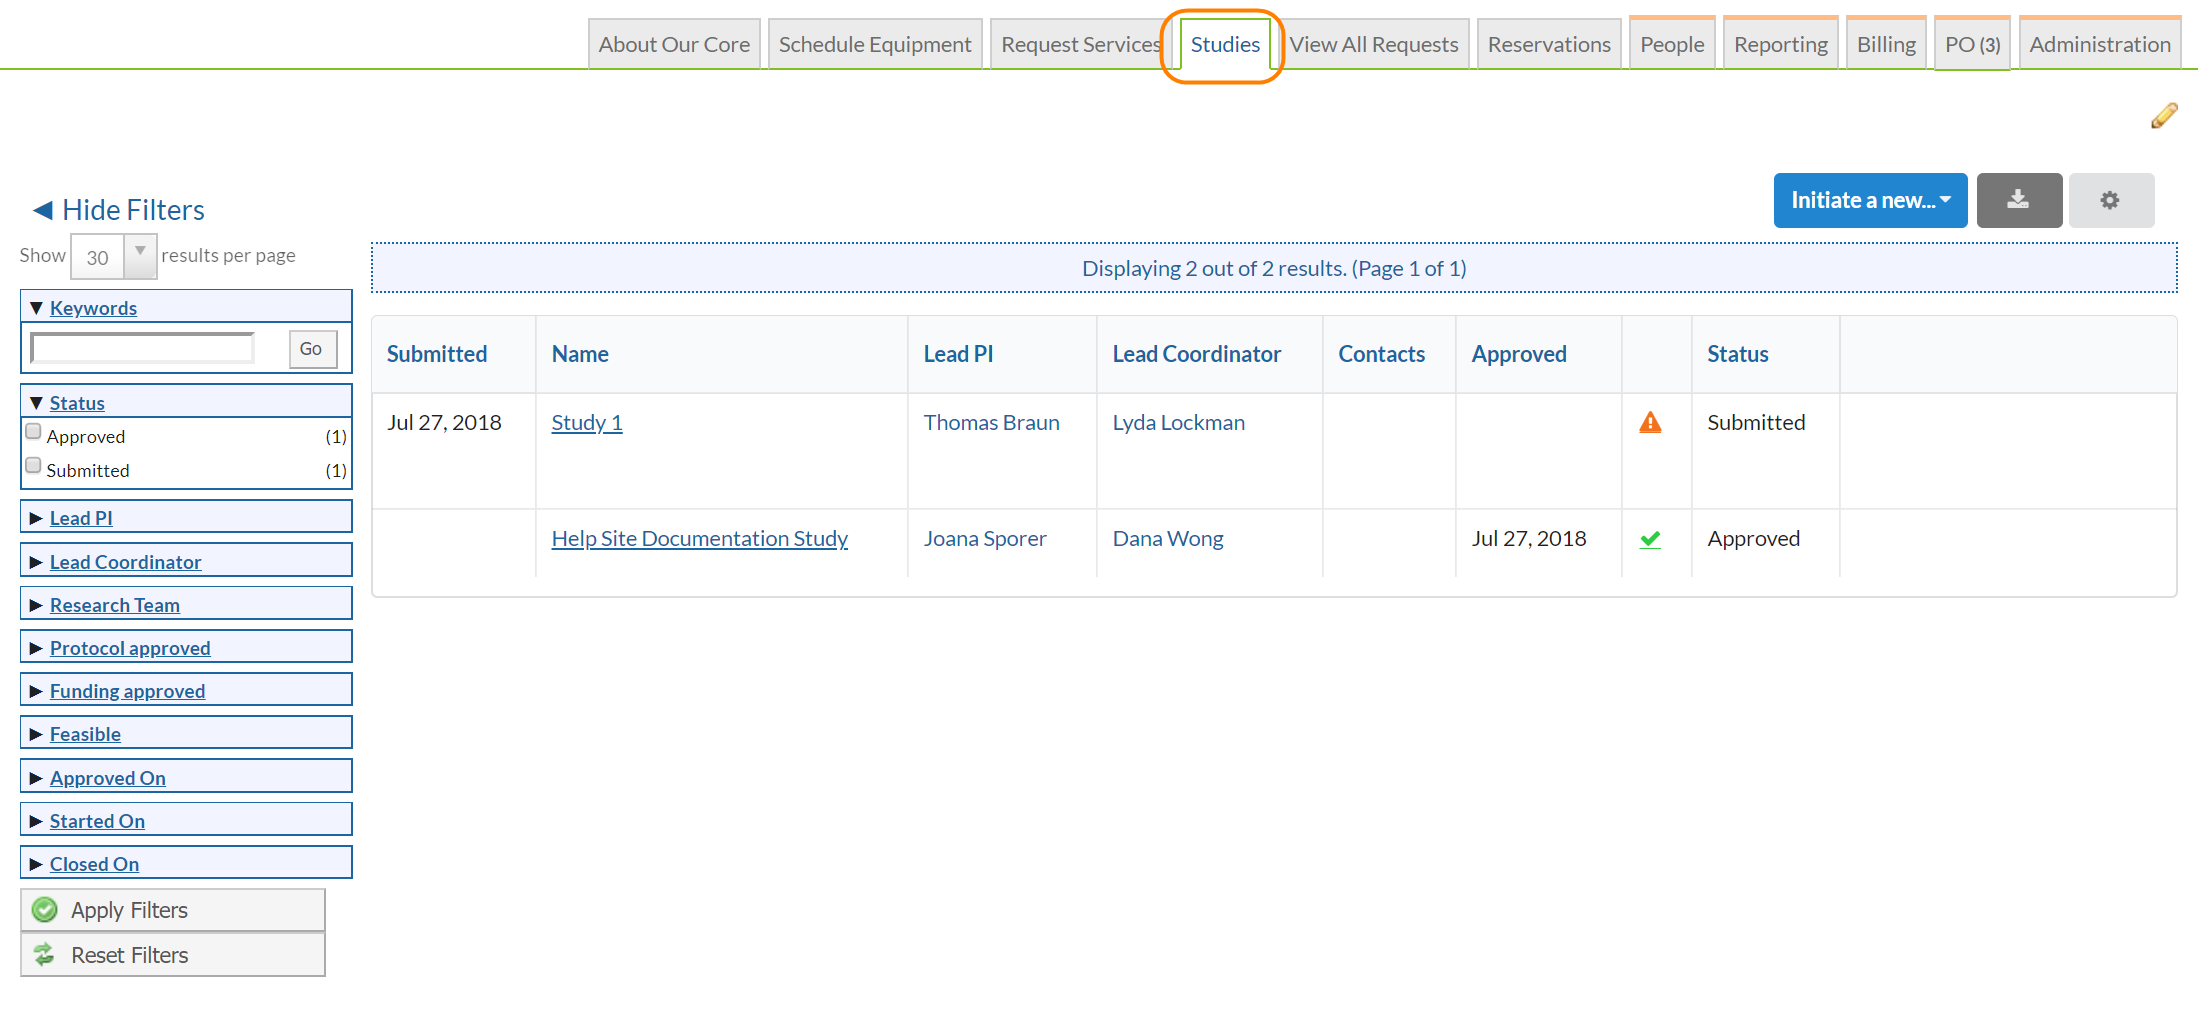This screenshot has width=2198, height=1019.
Task: Click the Hide Filters arrow icon
Action: click(x=42, y=210)
